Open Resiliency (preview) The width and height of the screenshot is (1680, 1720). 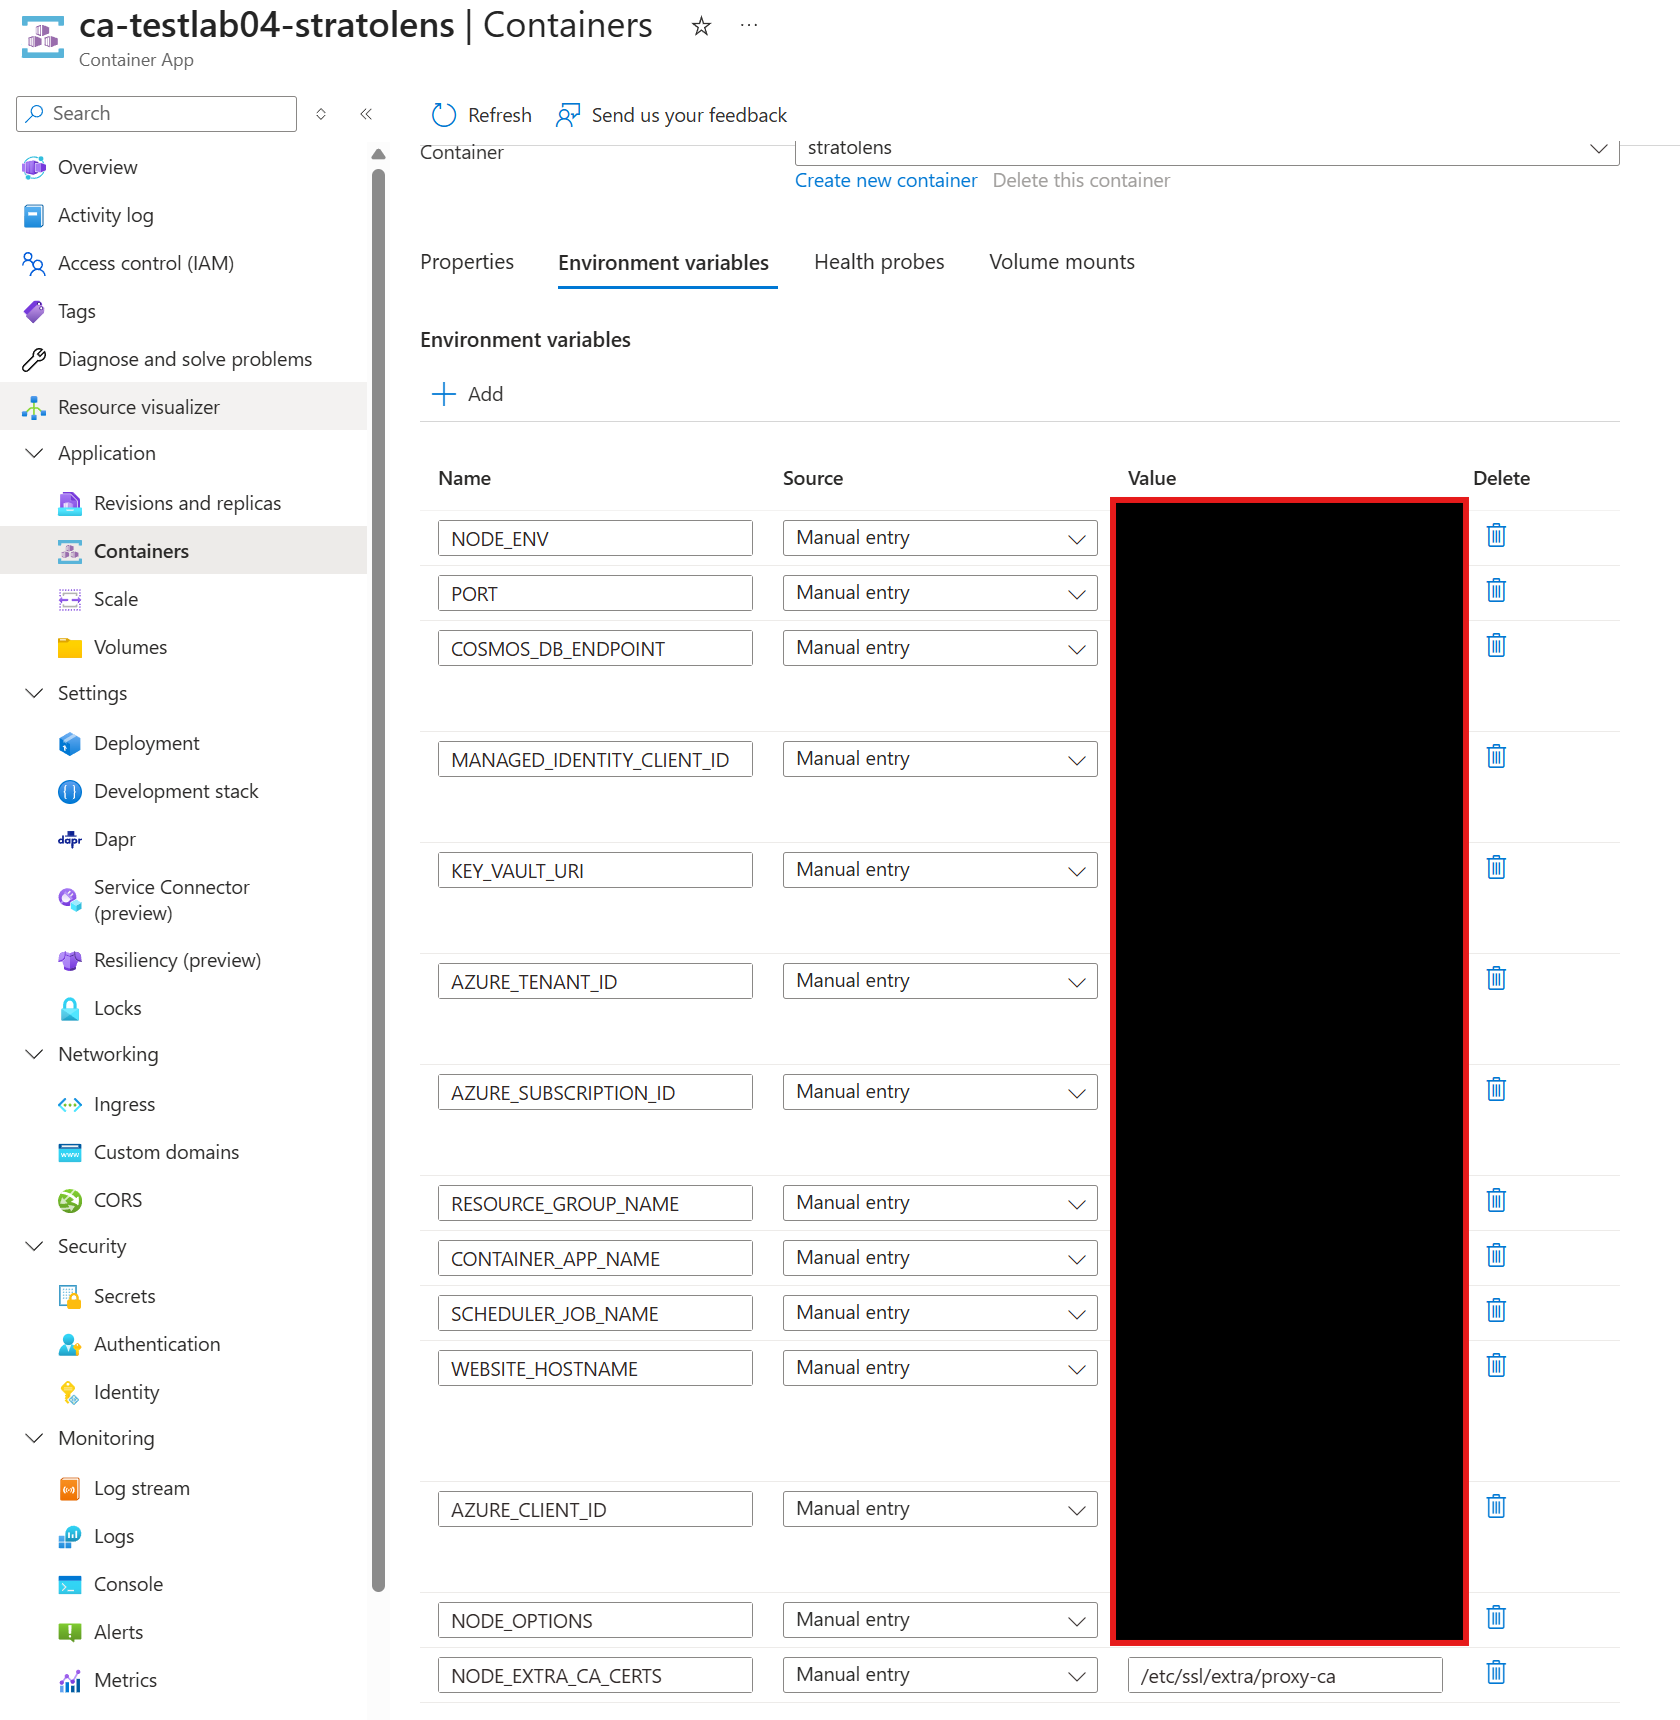pyautogui.click(x=177, y=960)
